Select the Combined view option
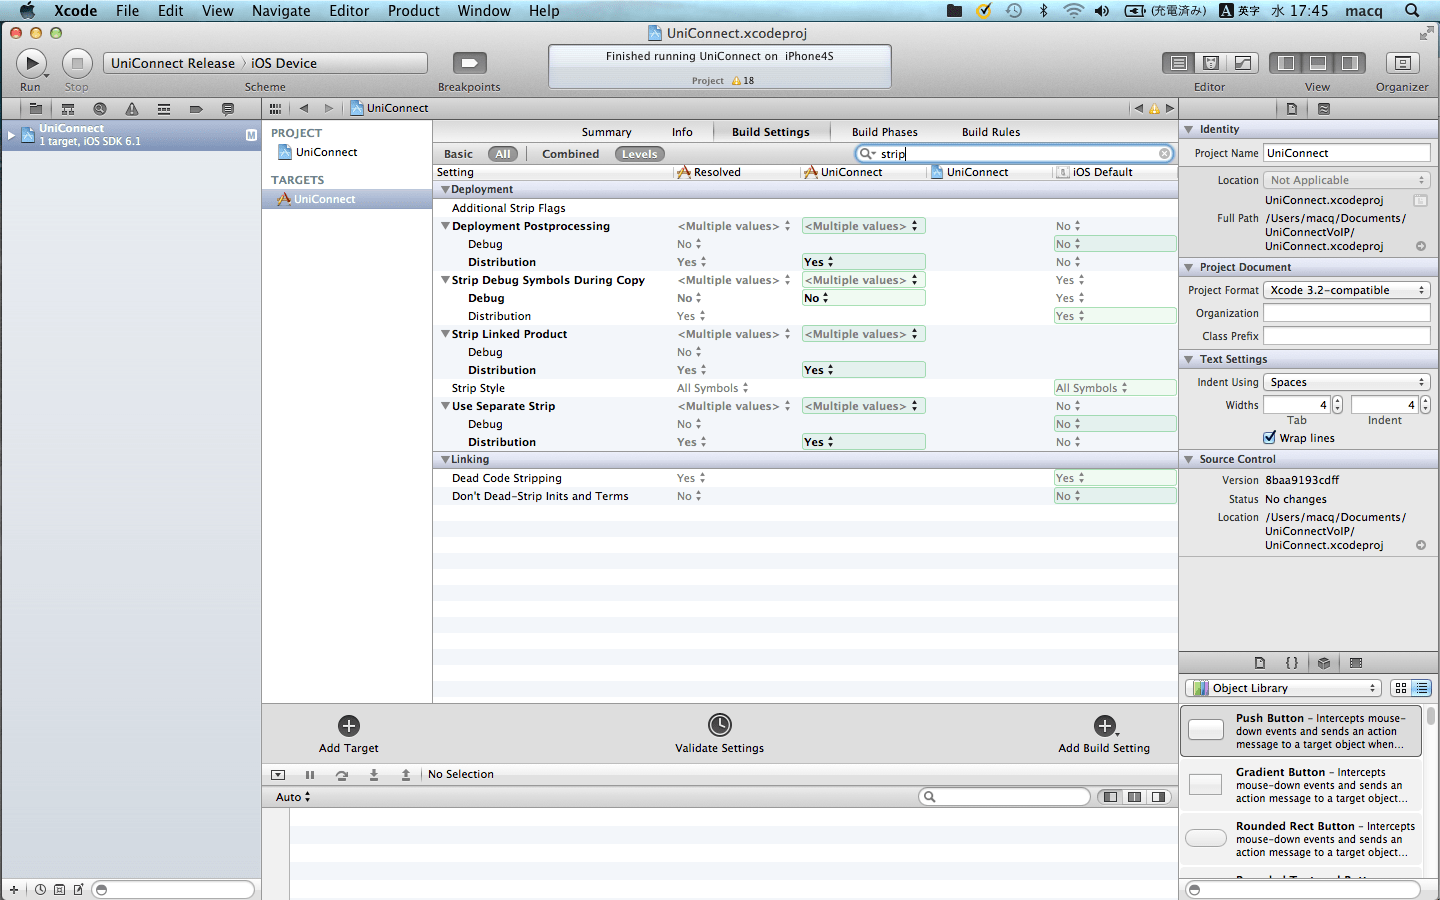Screen dimensions: 1440x900 [x=571, y=154]
